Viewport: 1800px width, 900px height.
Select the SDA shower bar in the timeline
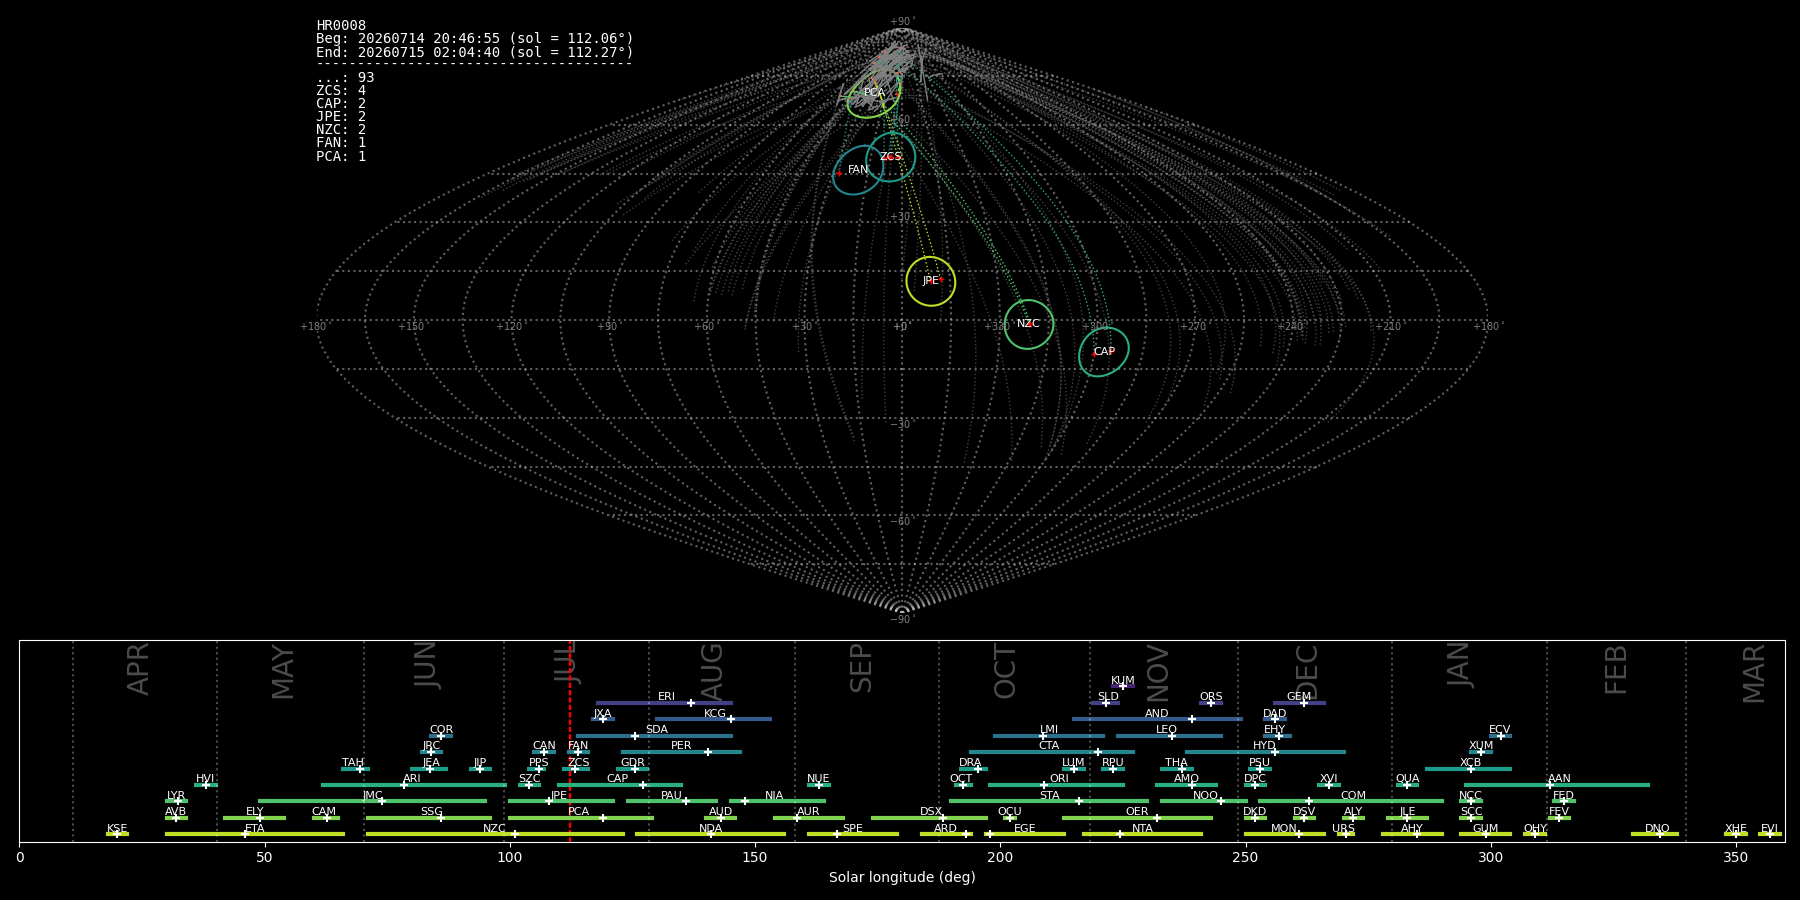[654, 736]
